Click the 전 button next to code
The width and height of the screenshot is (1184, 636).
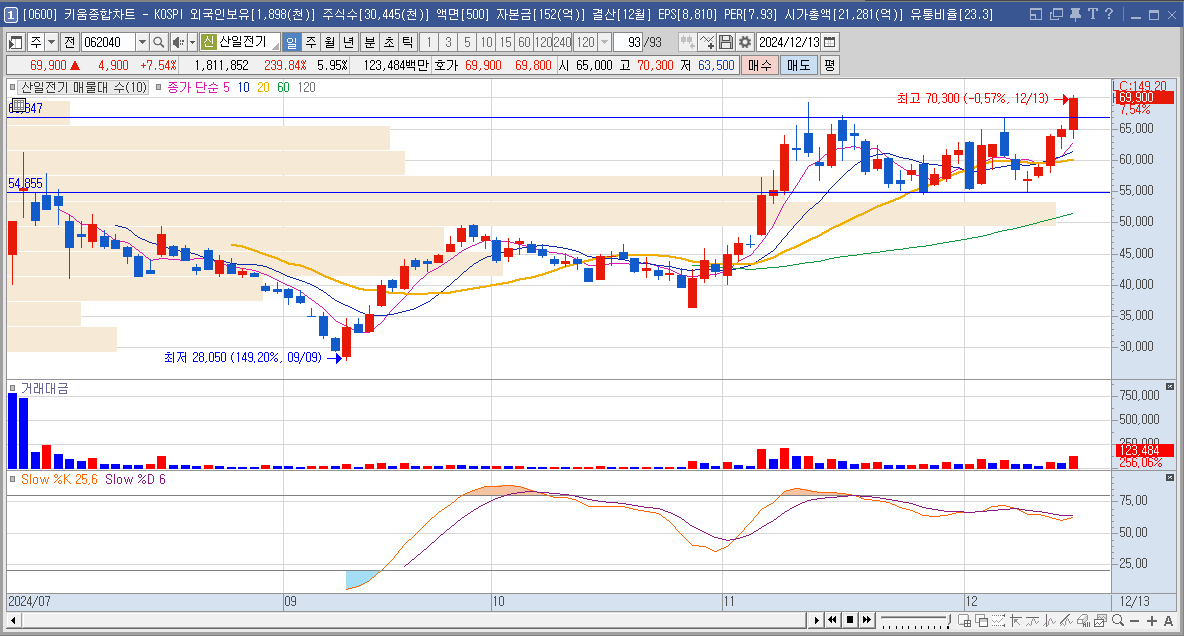(x=69, y=42)
